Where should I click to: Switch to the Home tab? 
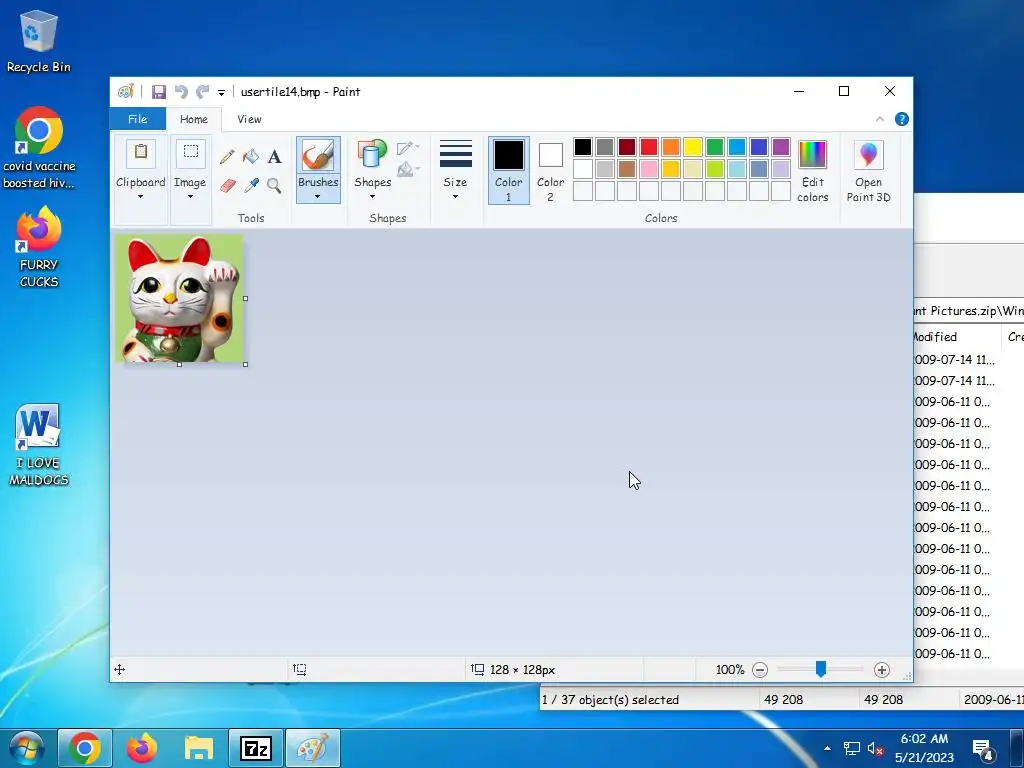point(194,119)
